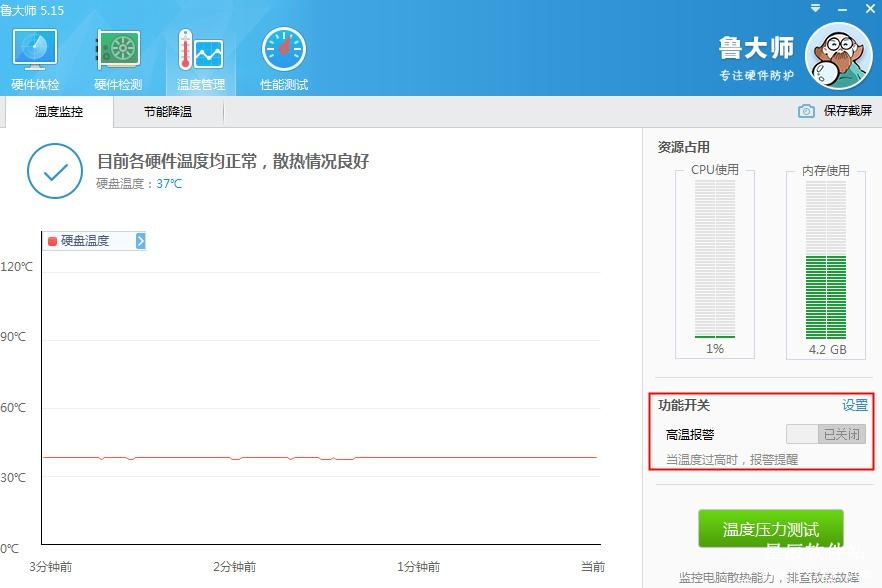
Task: Open the title bar dropdown menu arrow
Action: (x=815, y=8)
